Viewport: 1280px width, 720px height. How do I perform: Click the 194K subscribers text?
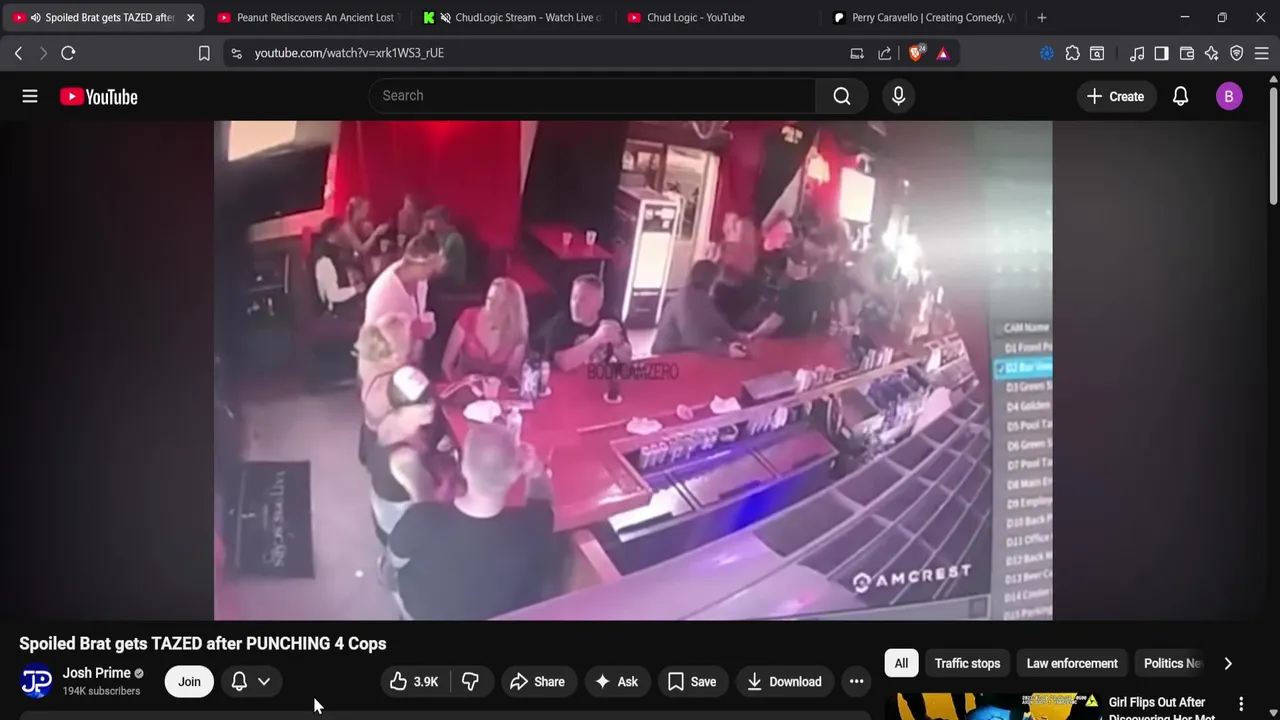click(101, 691)
